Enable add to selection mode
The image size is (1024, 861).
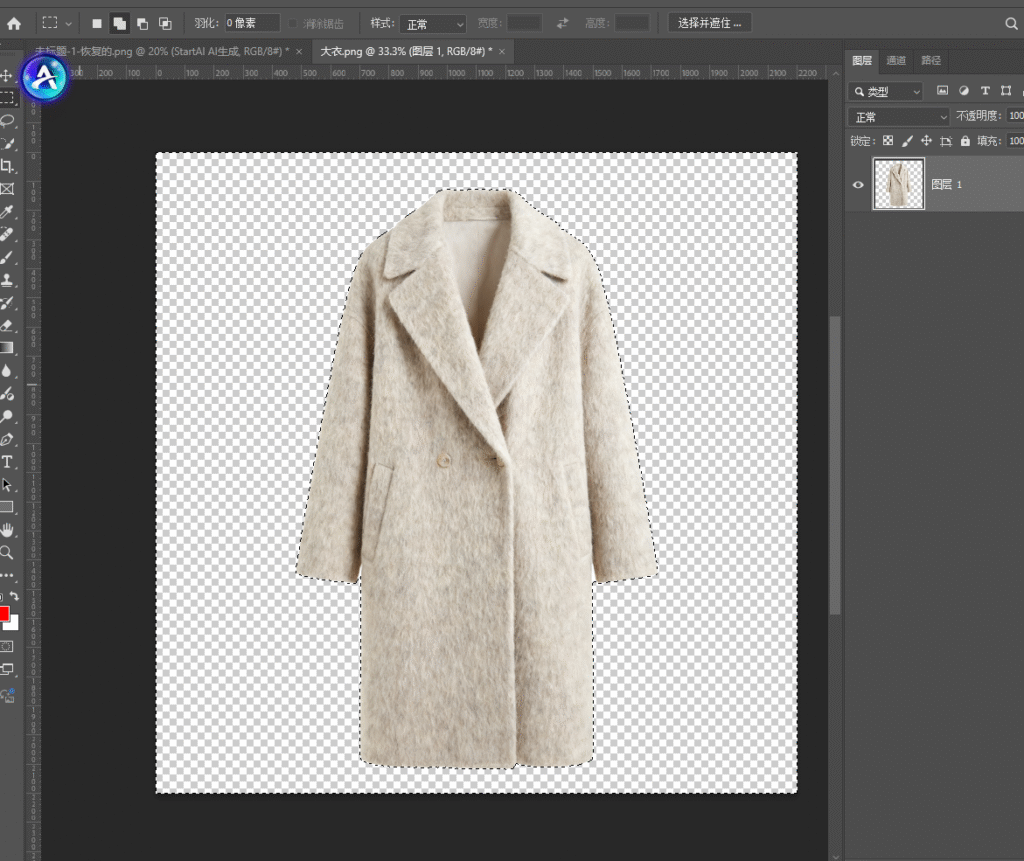(x=119, y=23)
